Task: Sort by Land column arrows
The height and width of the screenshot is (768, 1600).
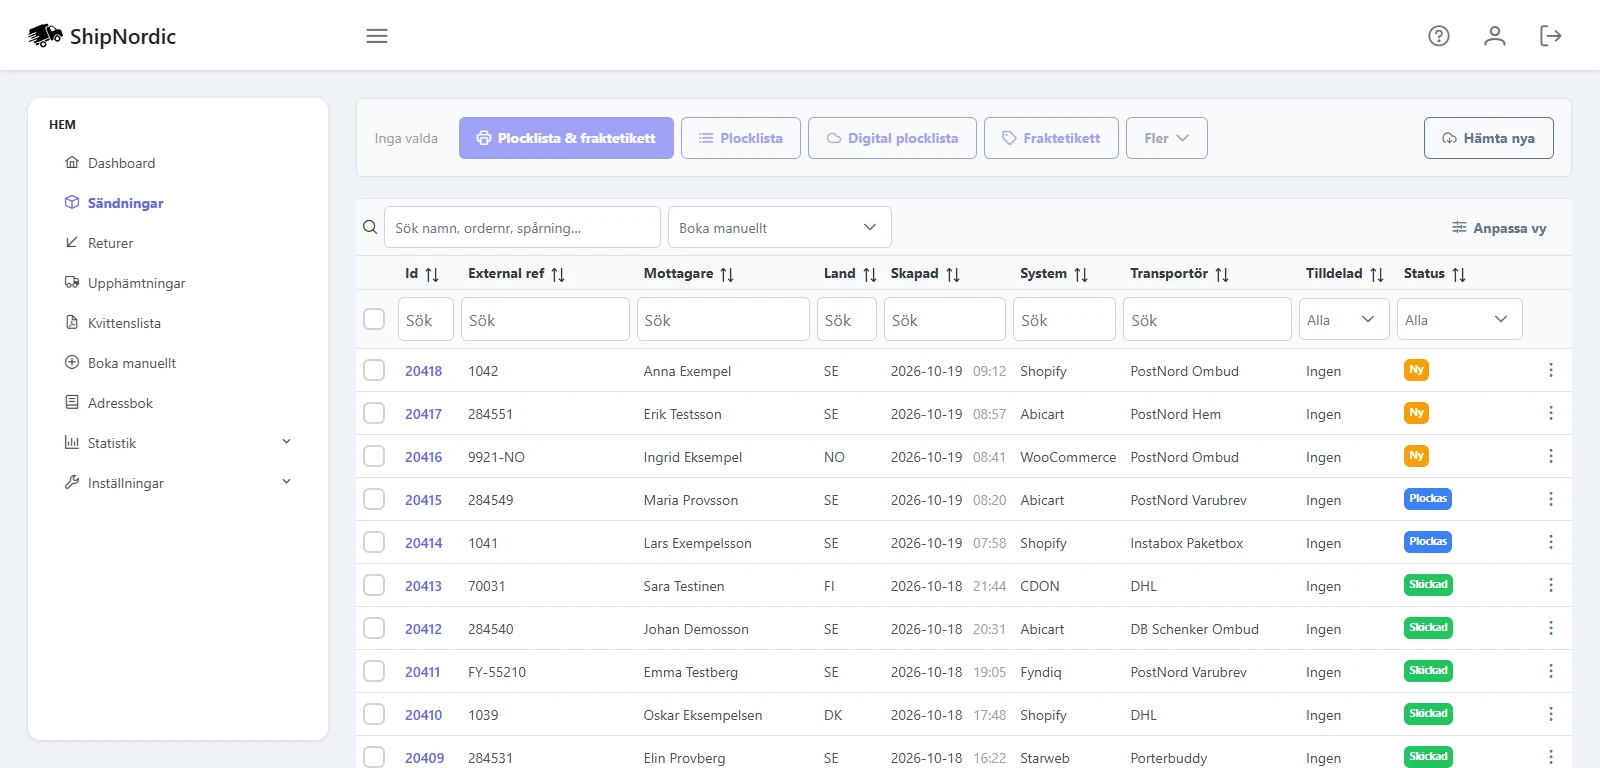Action: click(x=870, y=274)
